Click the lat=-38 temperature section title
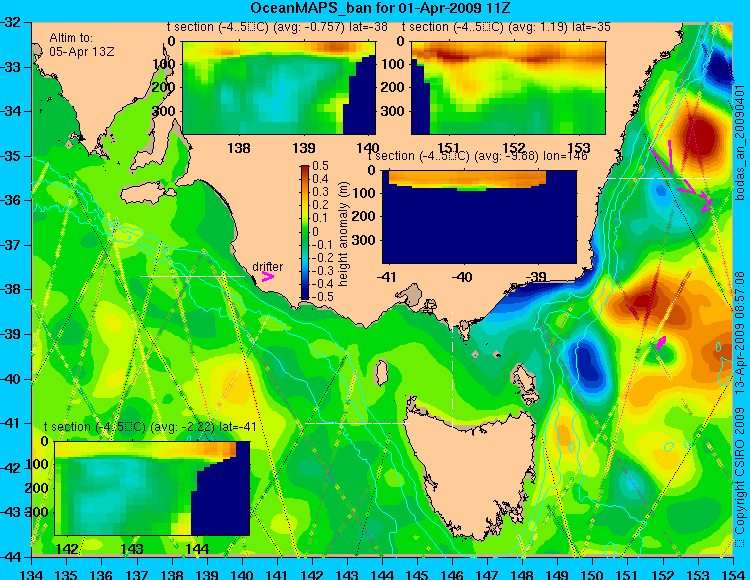Screen dimensions: 750x580 [x=277, y=27]
